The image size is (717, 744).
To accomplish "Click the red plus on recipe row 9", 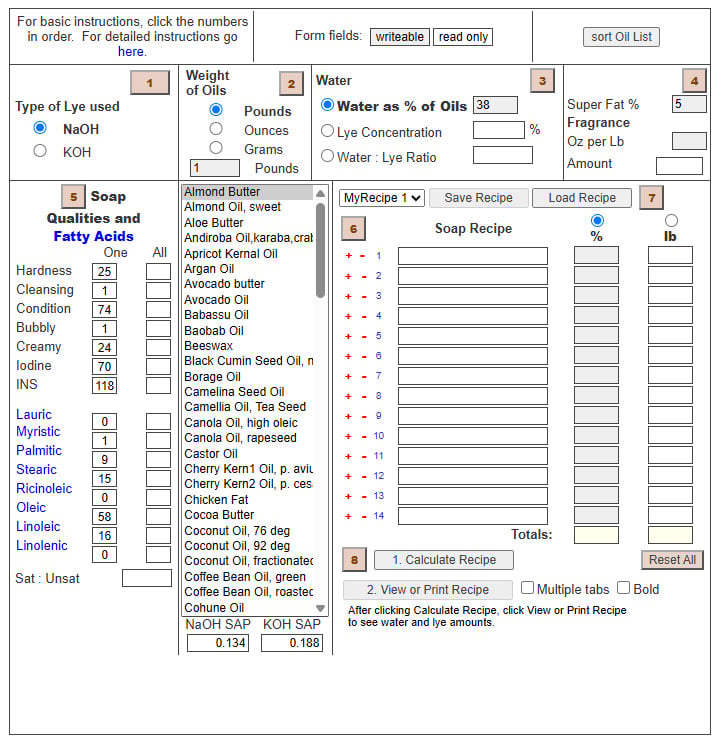I will 349,416.
